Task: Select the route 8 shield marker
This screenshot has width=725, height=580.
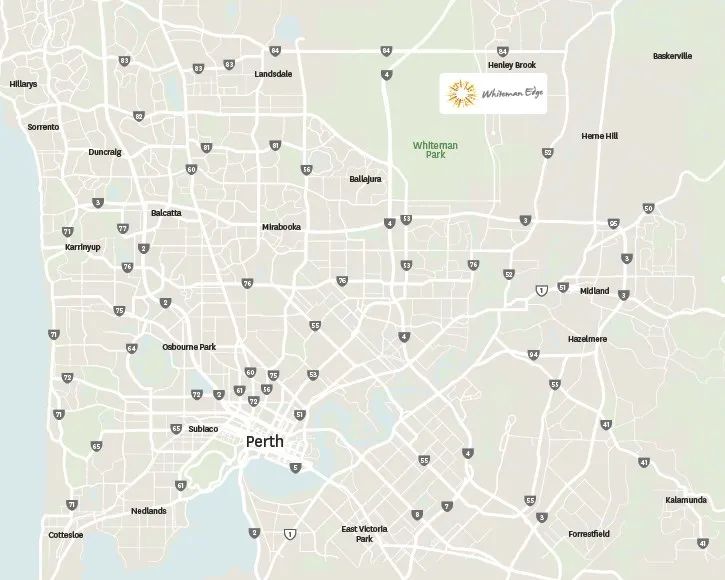Action: 417,515
